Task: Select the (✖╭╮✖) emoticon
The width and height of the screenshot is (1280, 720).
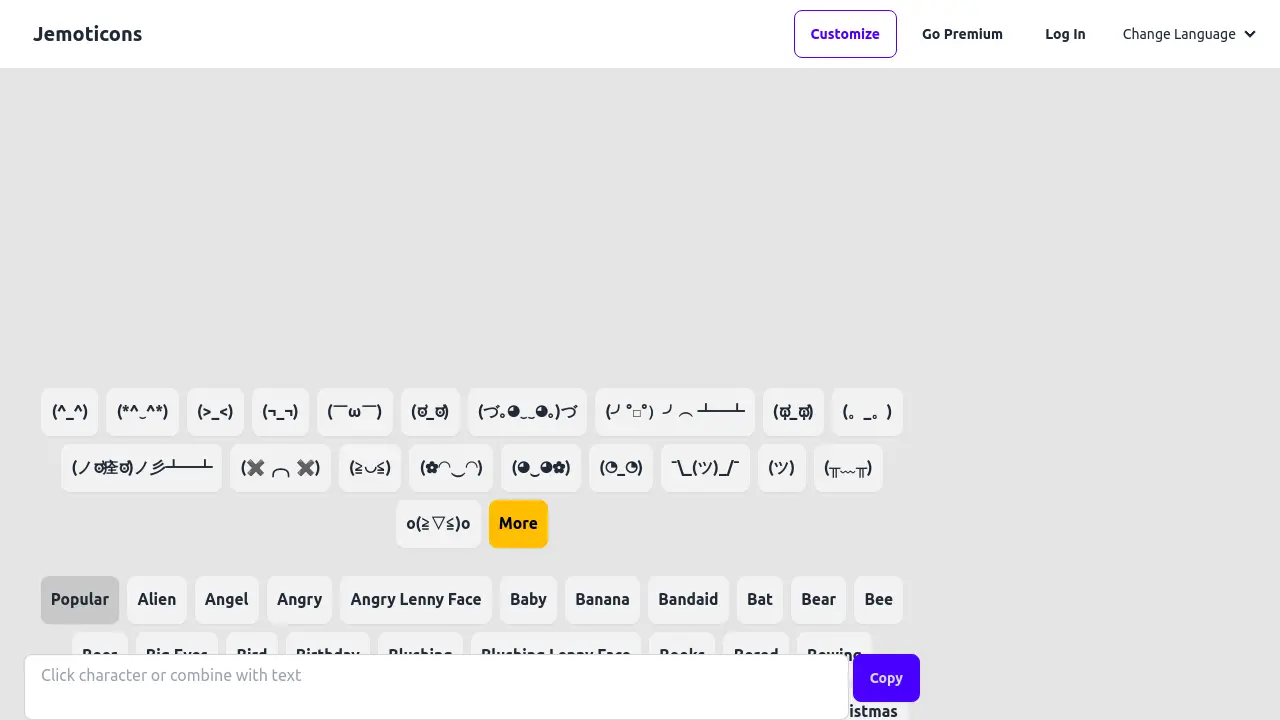Action: click(280, 468)
